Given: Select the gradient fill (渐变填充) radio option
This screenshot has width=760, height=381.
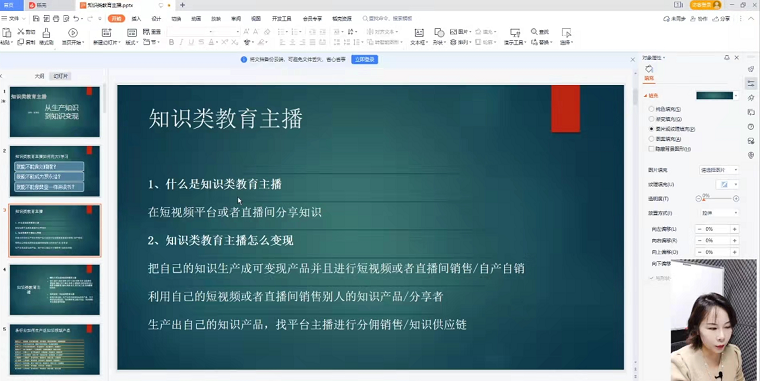Looking at the screenshot, I should tap(651, 119).
